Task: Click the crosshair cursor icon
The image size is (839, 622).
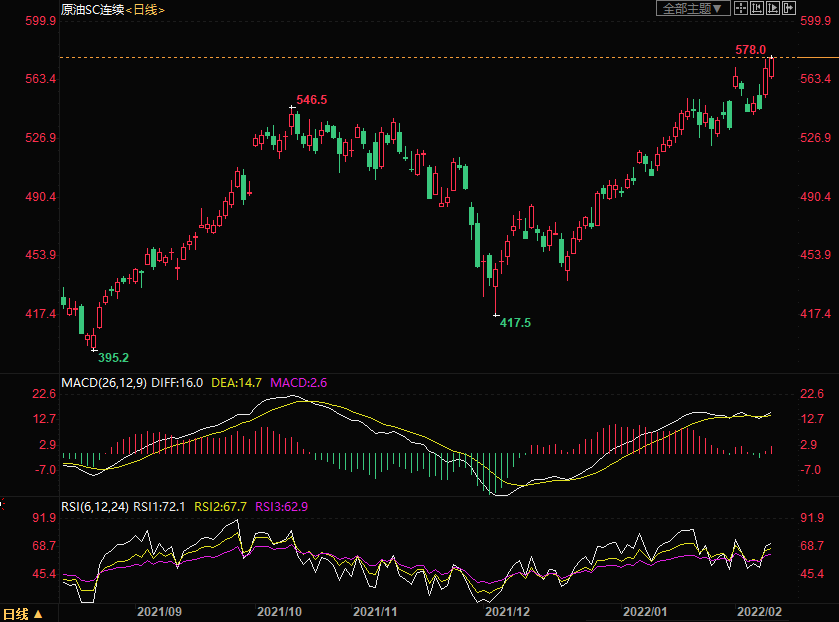Action: tap(740, 9)
